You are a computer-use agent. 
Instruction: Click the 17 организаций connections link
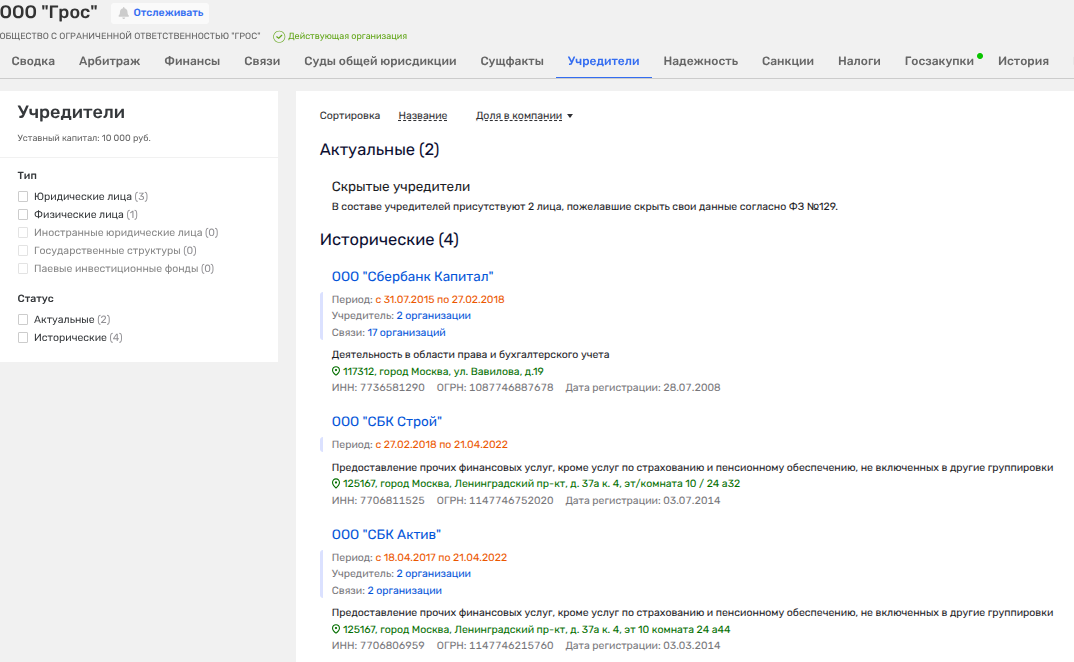click(406, 333)
